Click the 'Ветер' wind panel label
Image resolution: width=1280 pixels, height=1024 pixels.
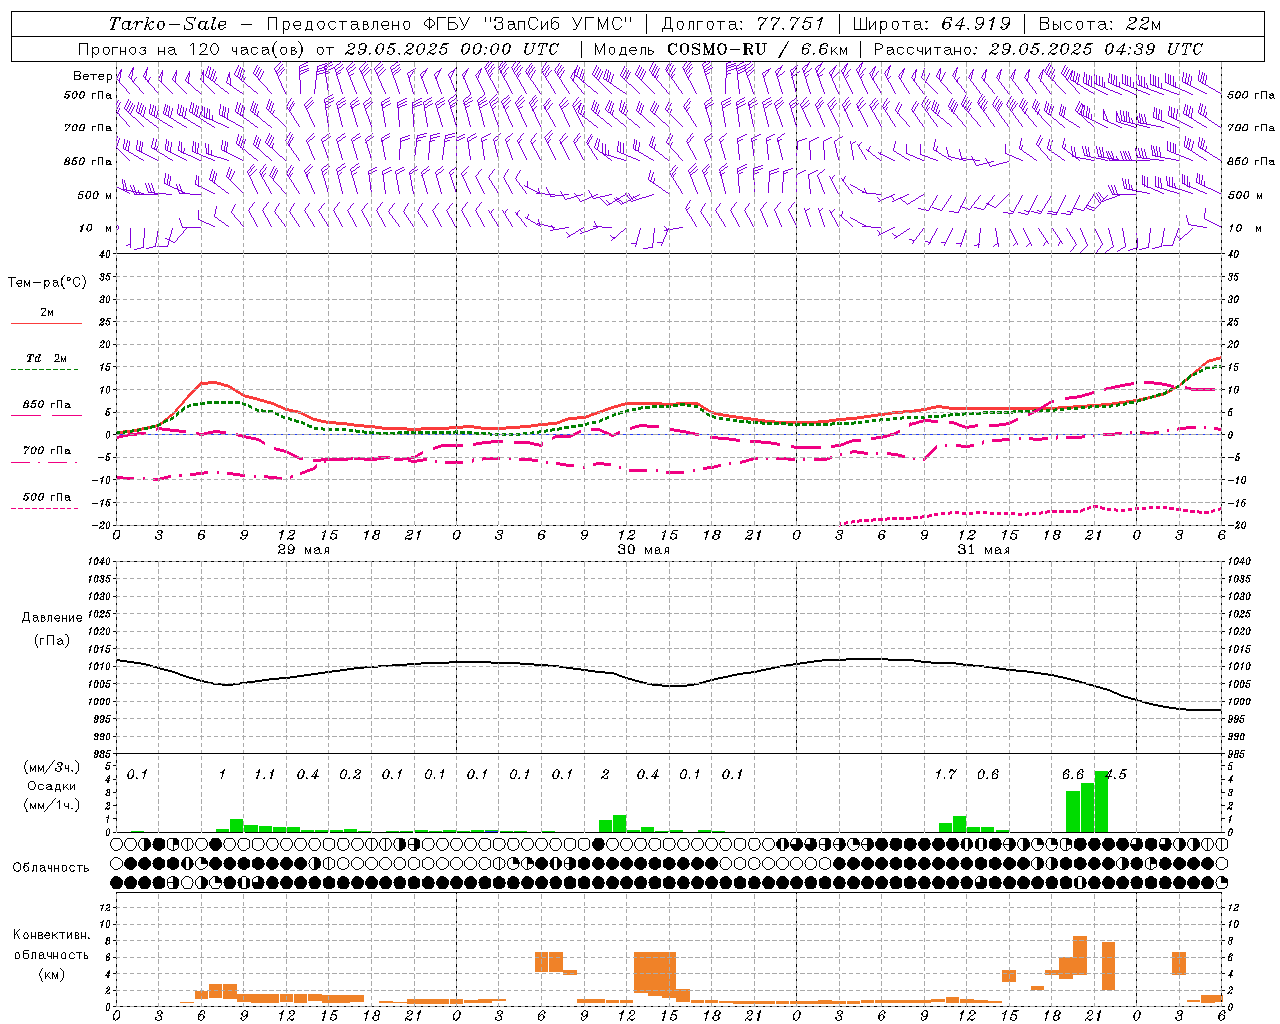[92, 76]
